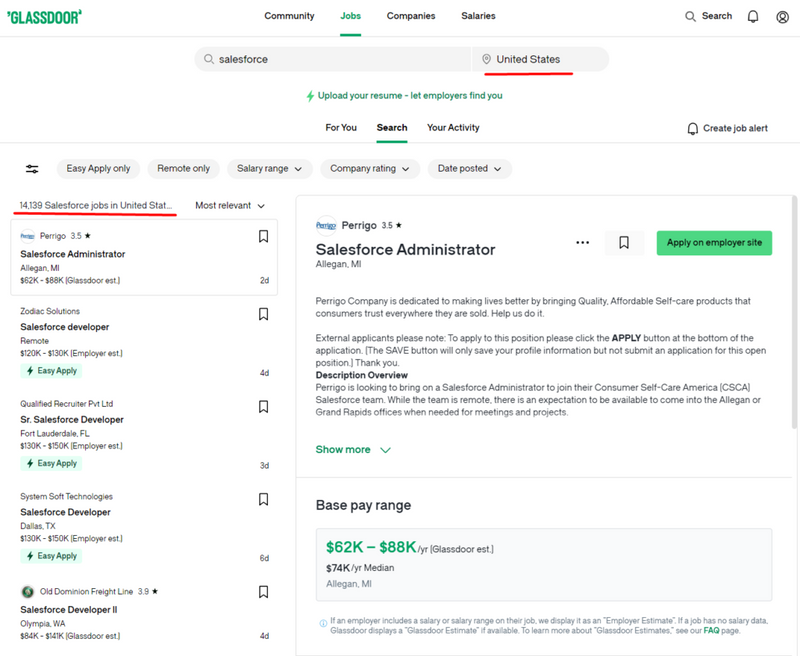Open the Community nav item
Screen dimensions: 800x656
(x=289, y=16)
